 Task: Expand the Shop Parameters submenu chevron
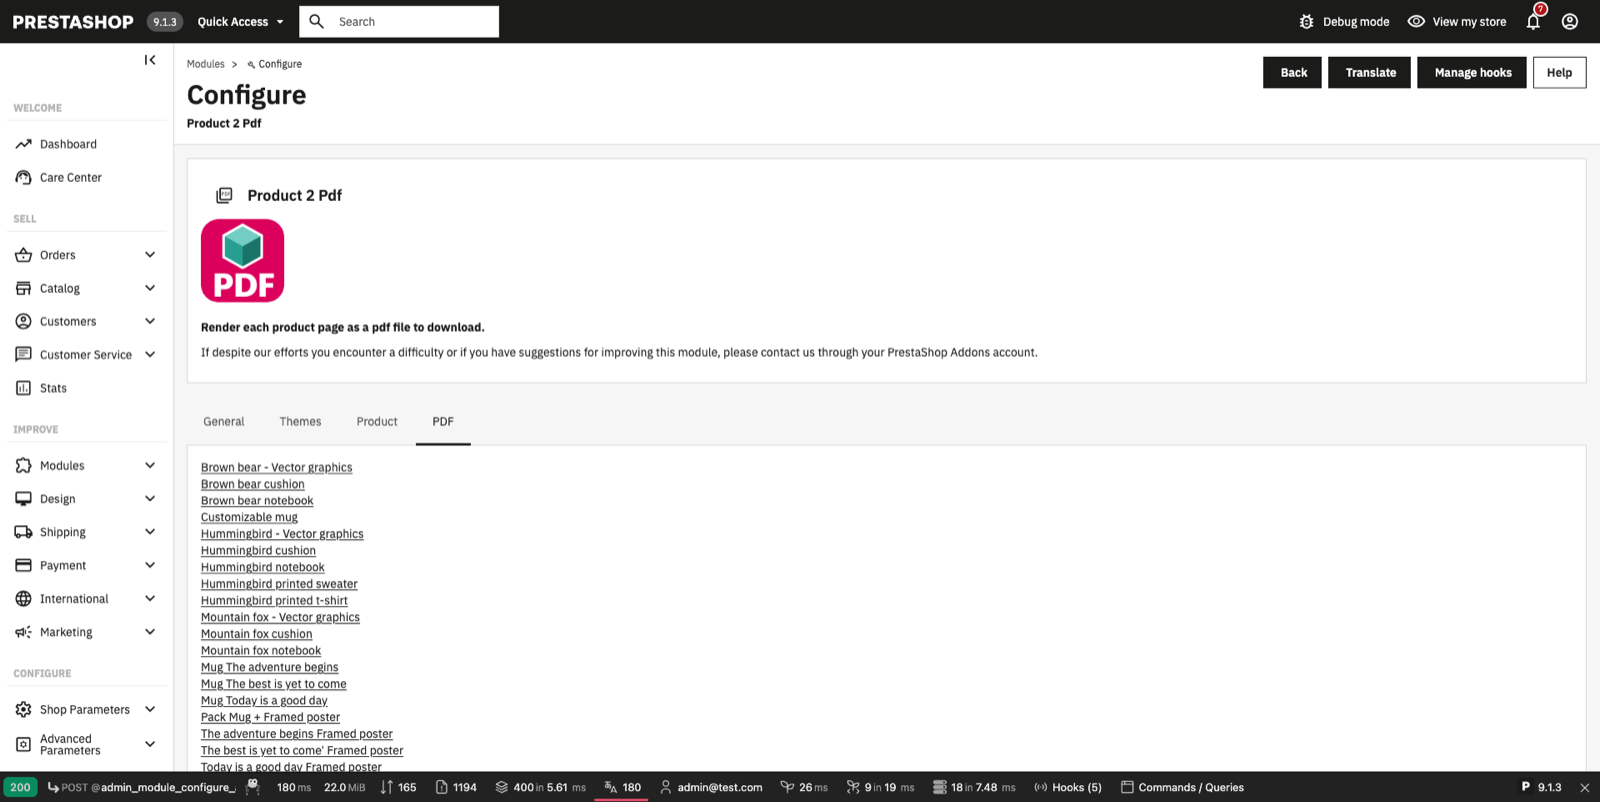(150, 709)
